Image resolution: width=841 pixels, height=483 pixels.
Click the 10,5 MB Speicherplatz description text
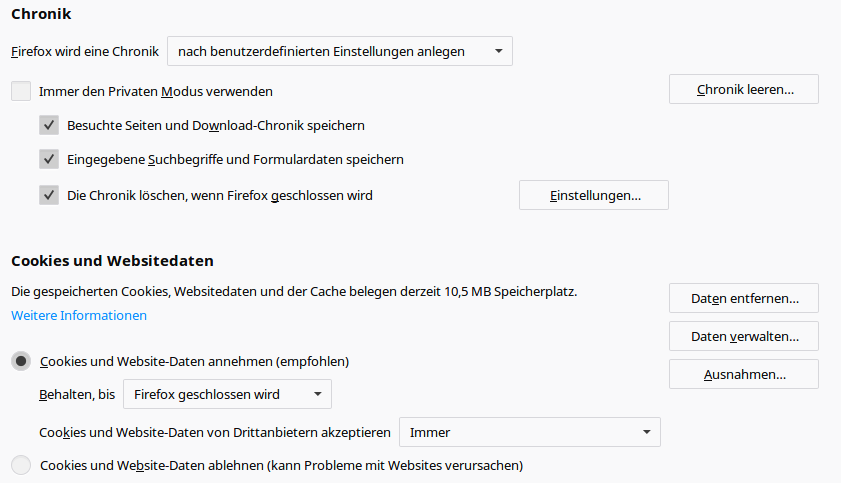point(294,292)
